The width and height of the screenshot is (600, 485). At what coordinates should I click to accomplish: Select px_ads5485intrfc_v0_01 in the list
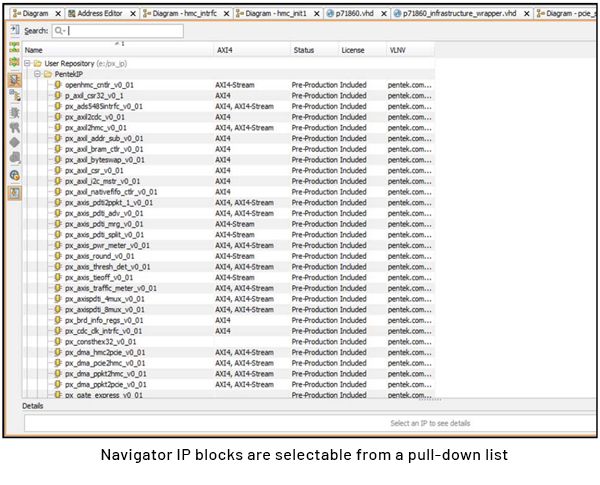pos(104,106)
